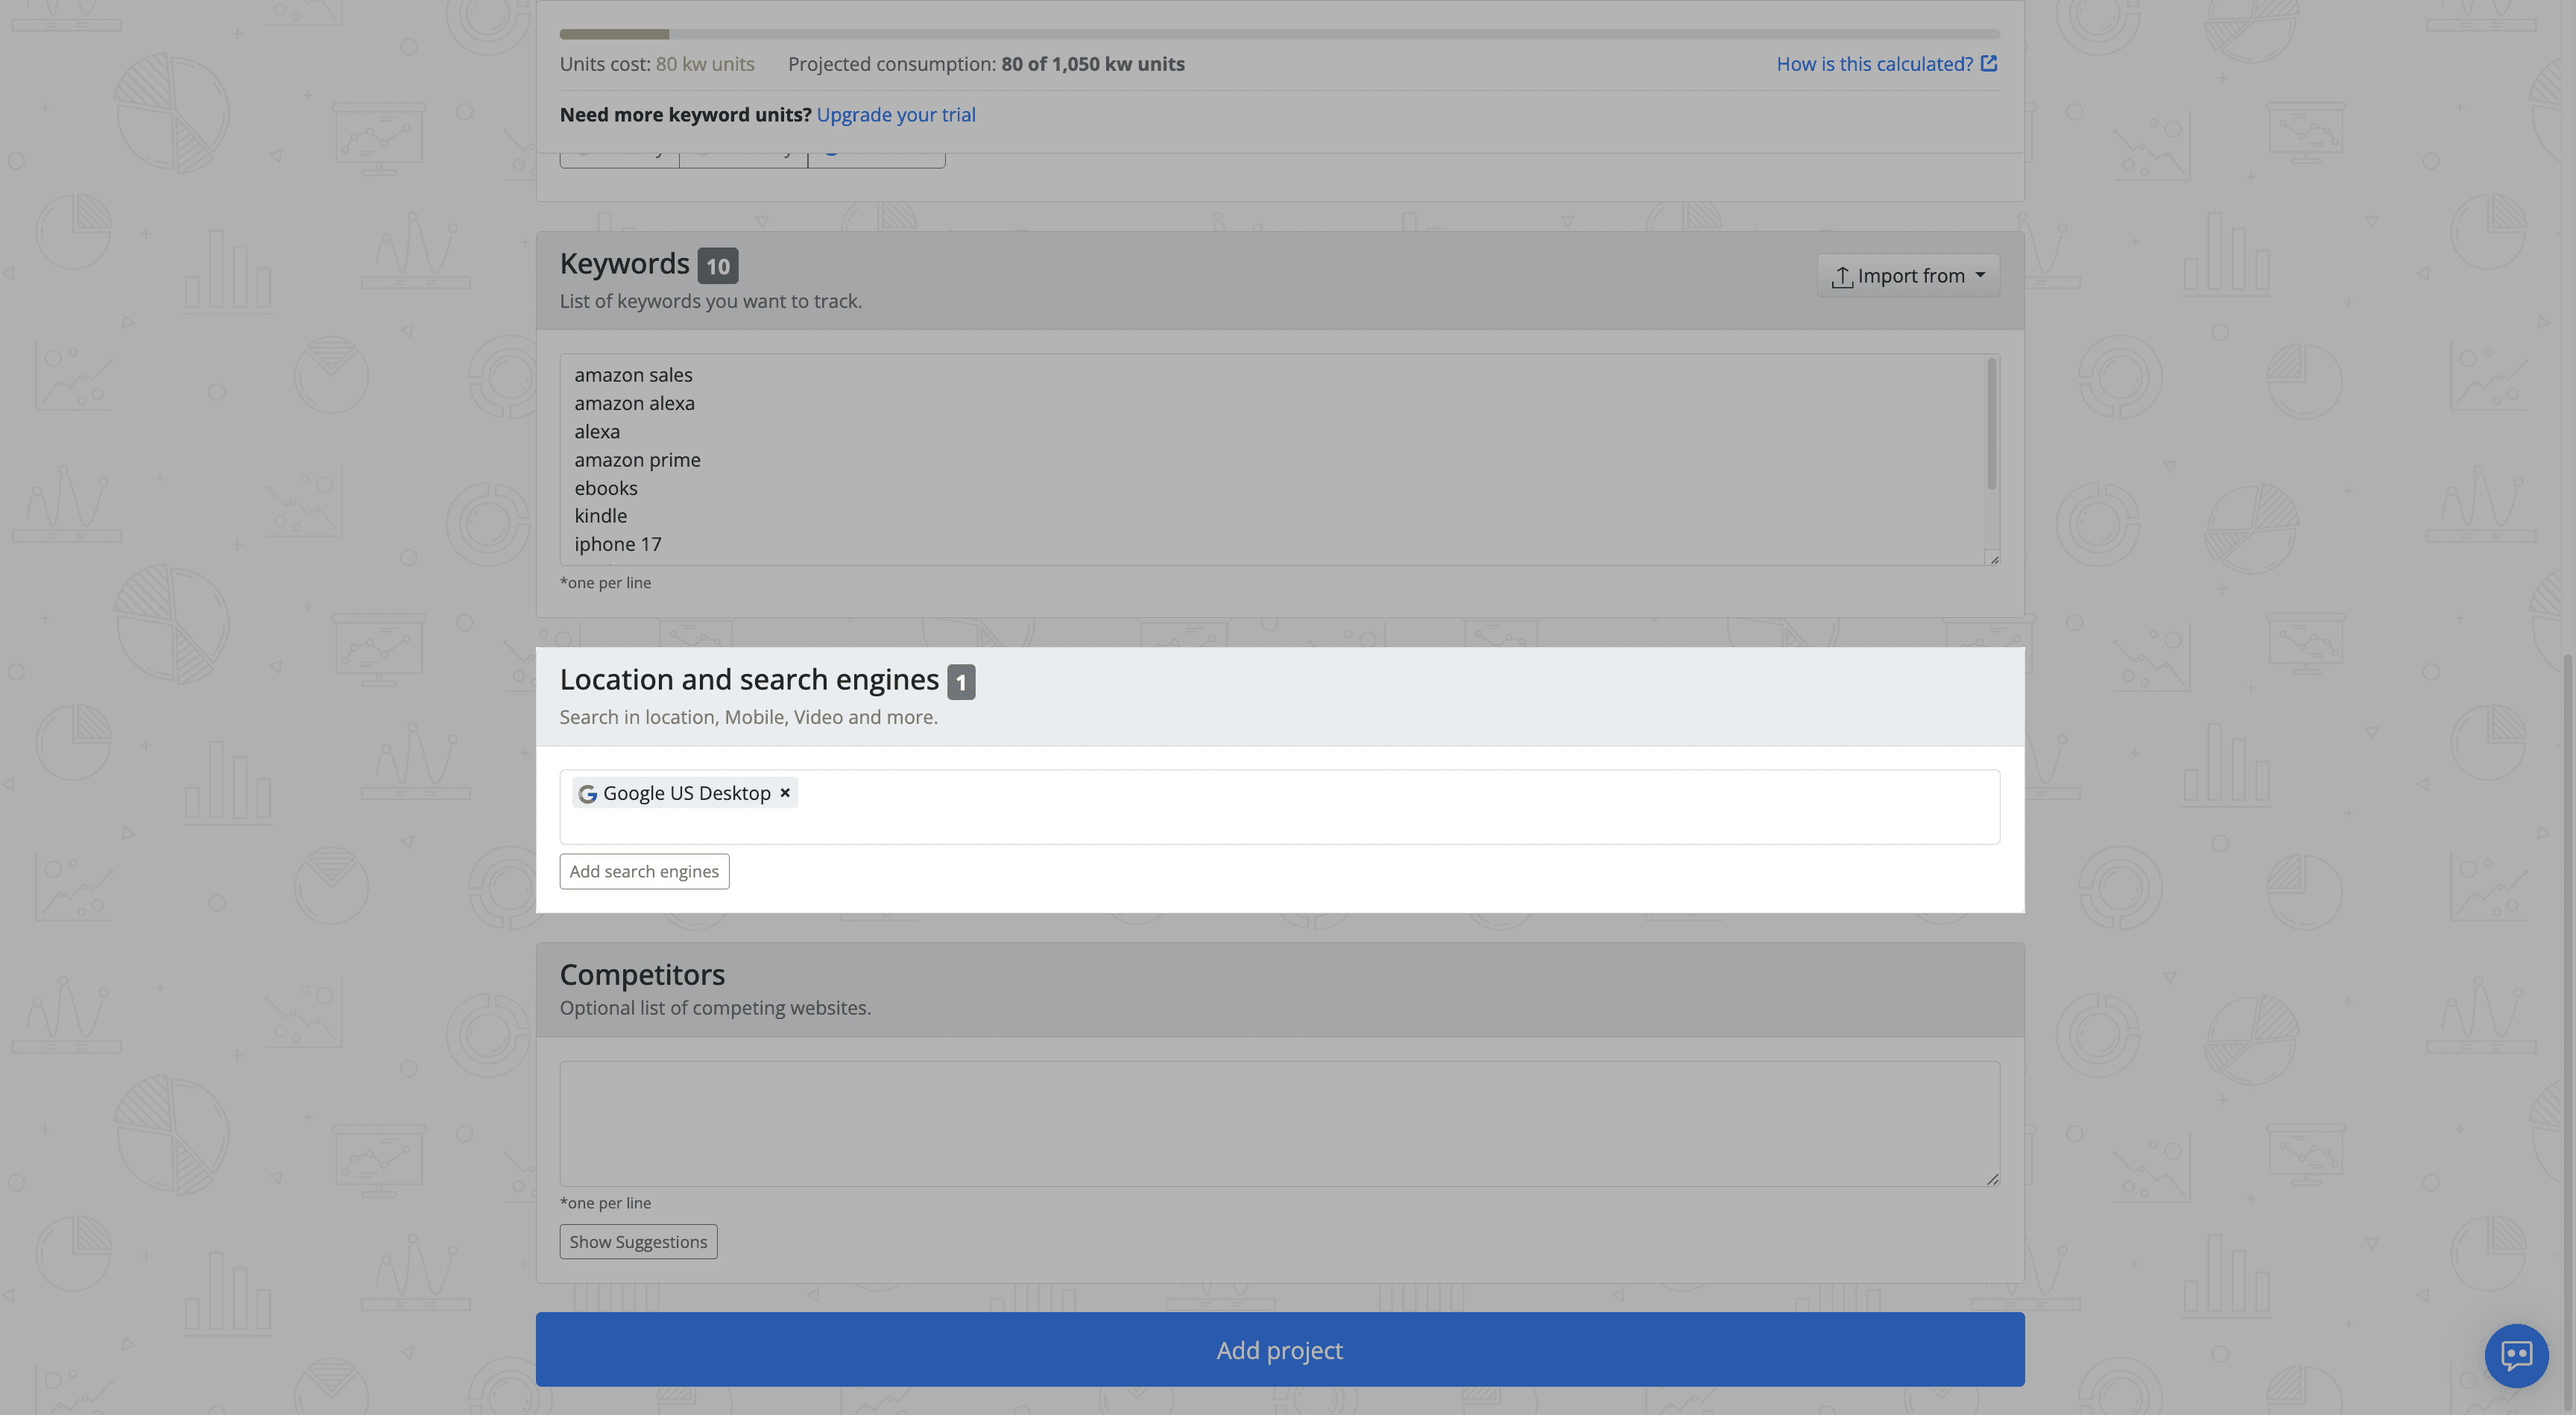
Task: Open the 'How is this calculated?' link
Action: click(1886, 64)
